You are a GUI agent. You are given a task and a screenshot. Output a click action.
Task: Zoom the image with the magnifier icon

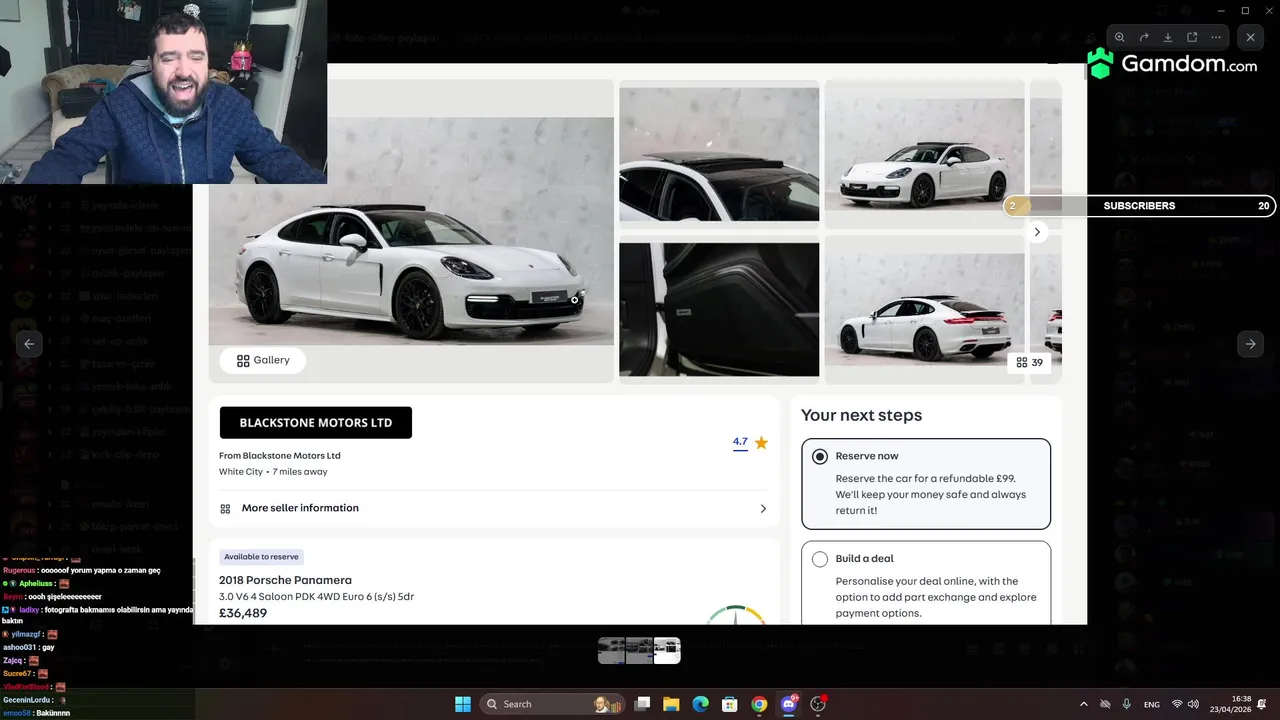pos(1120,37)
